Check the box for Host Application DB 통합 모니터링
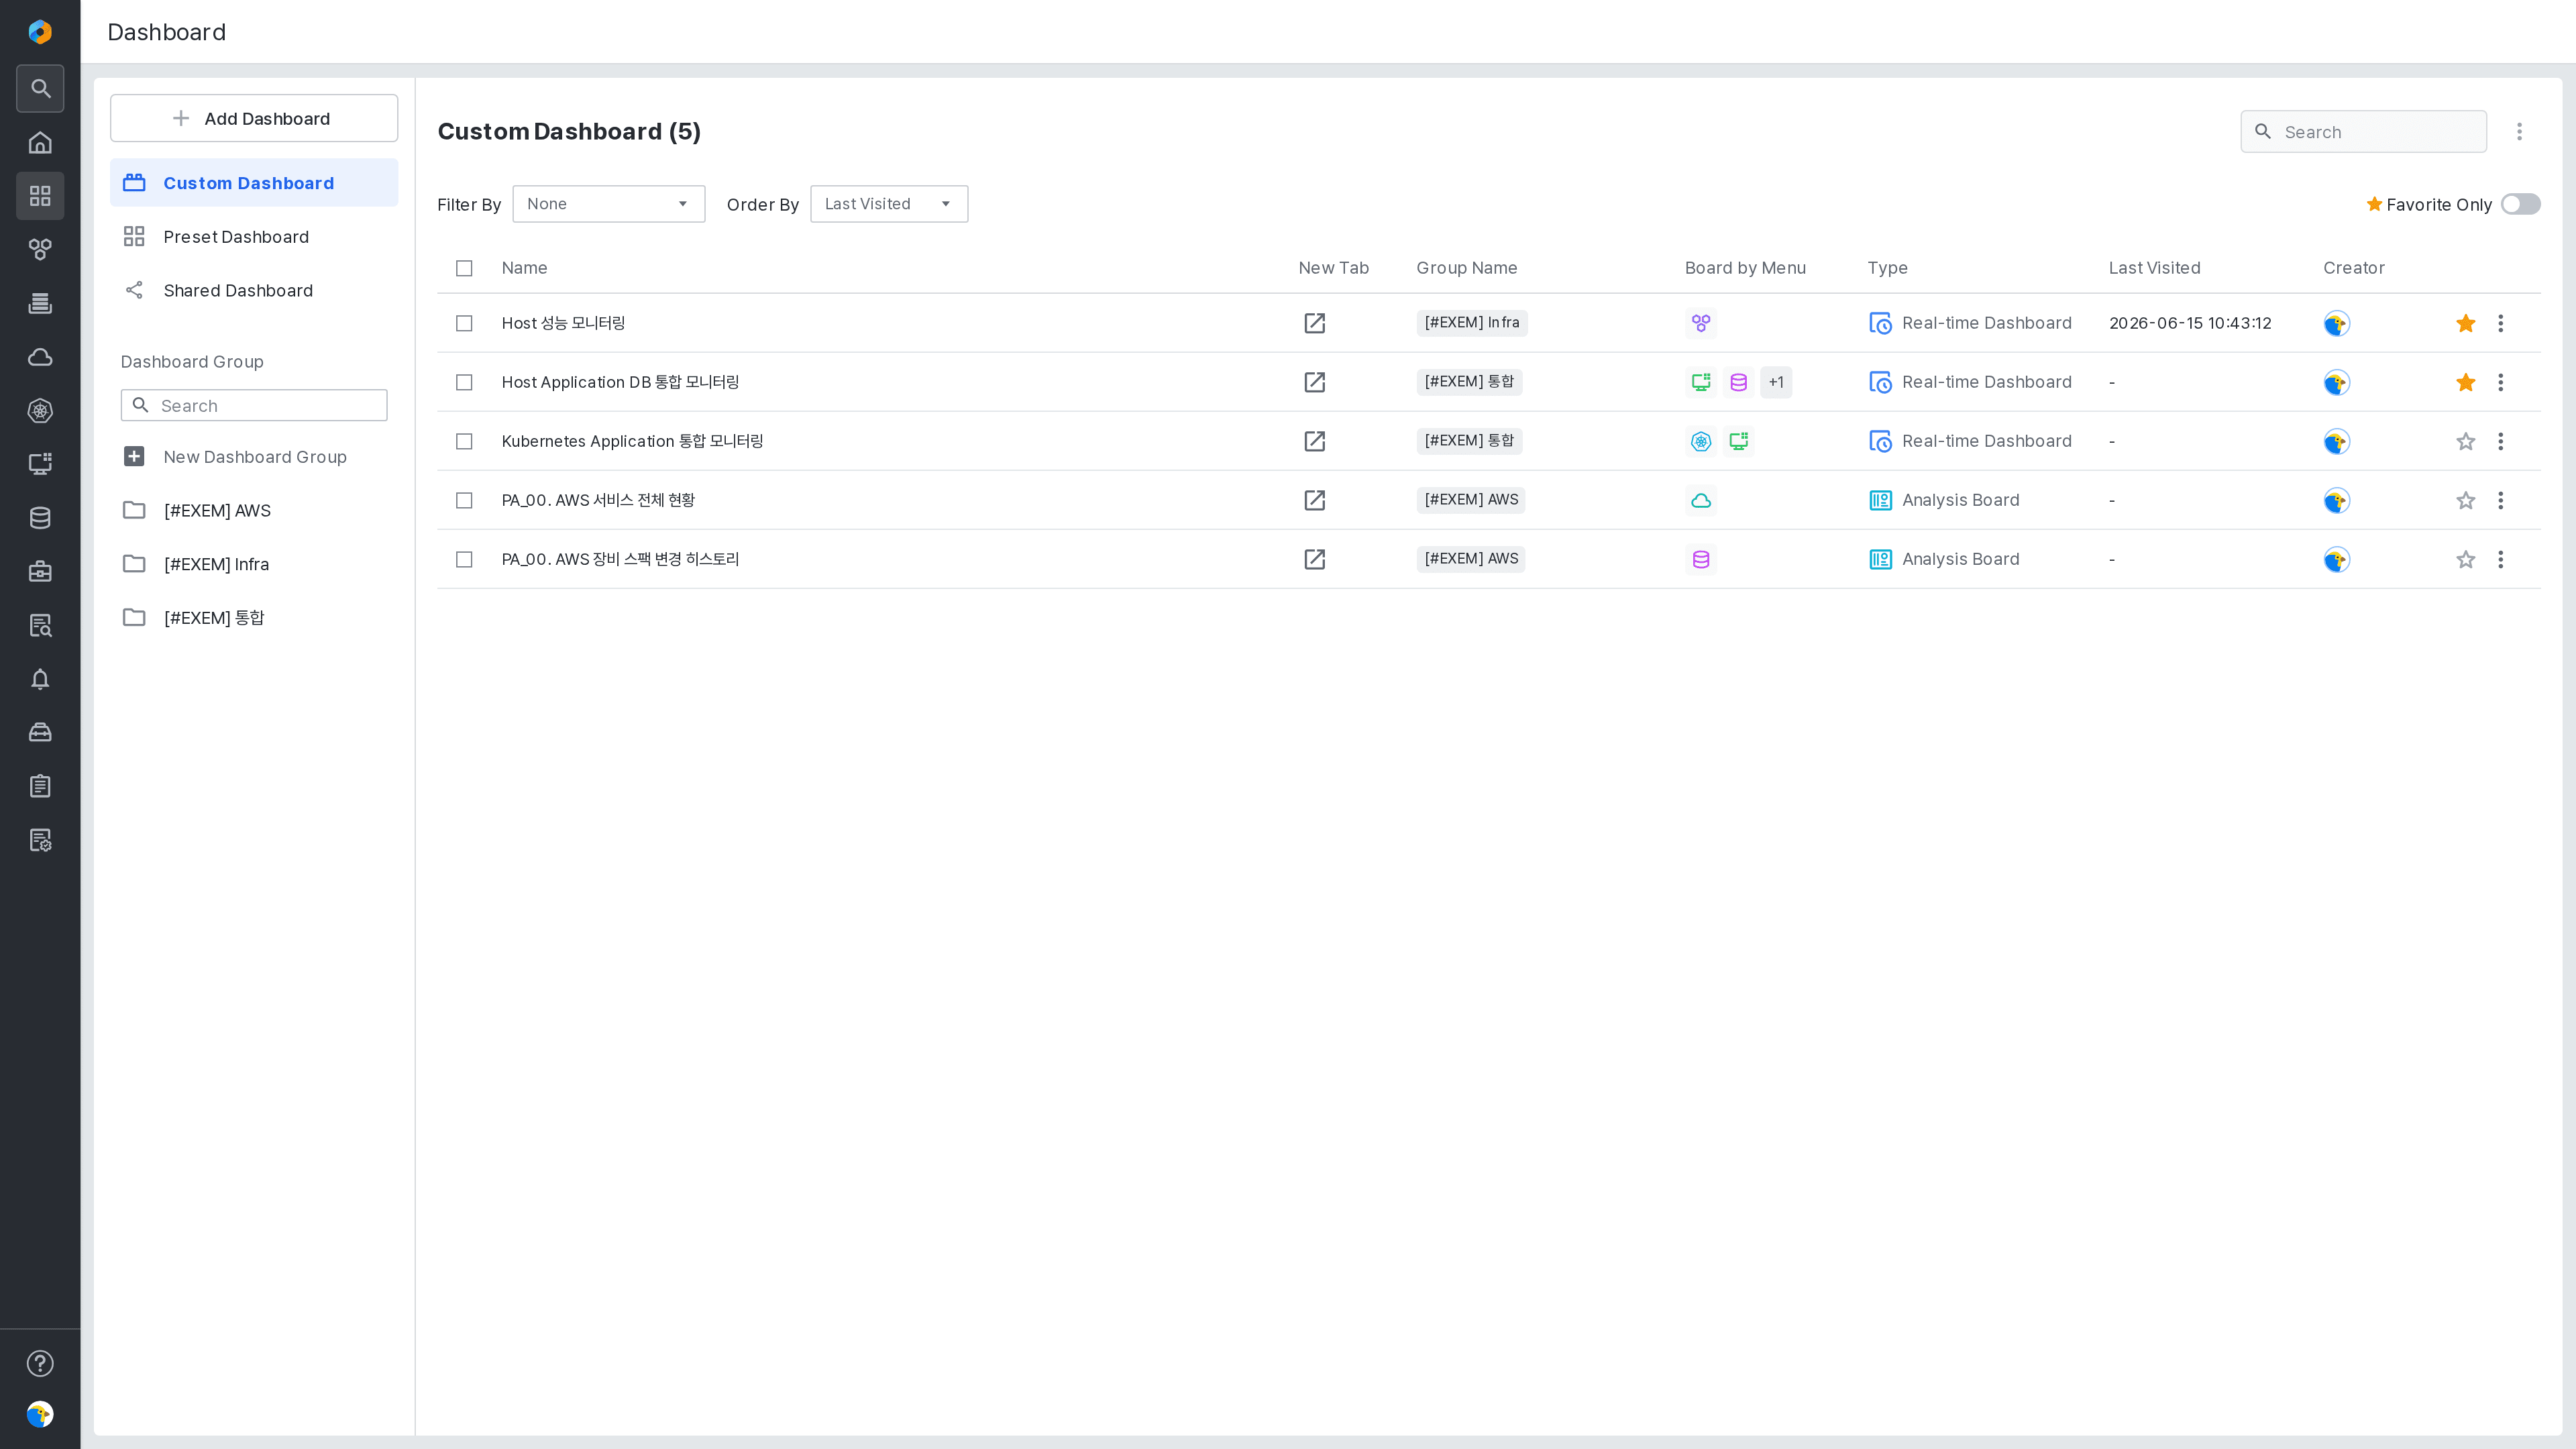2576x1449 pixels. pyautogui.click(x=464, y=382)
